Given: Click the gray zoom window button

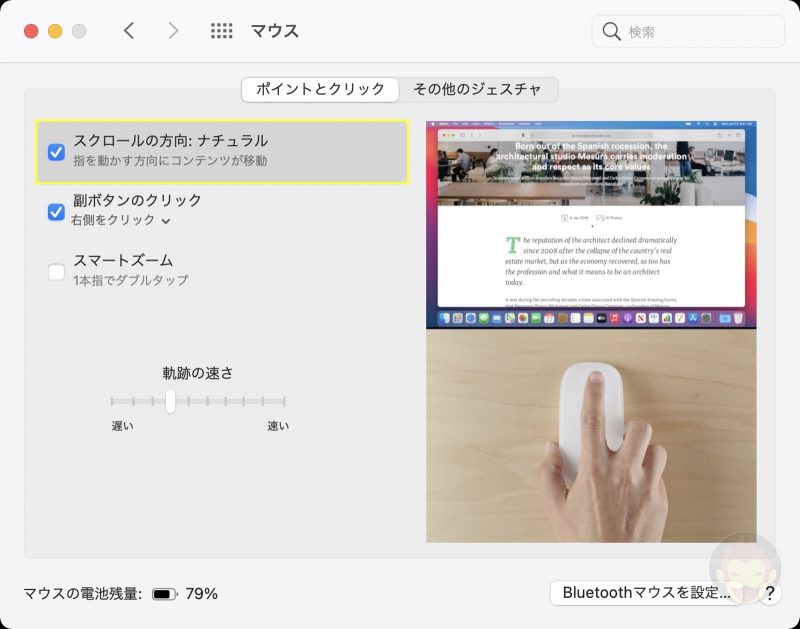Looking at the screenshot, I should (x=79, y=31).
